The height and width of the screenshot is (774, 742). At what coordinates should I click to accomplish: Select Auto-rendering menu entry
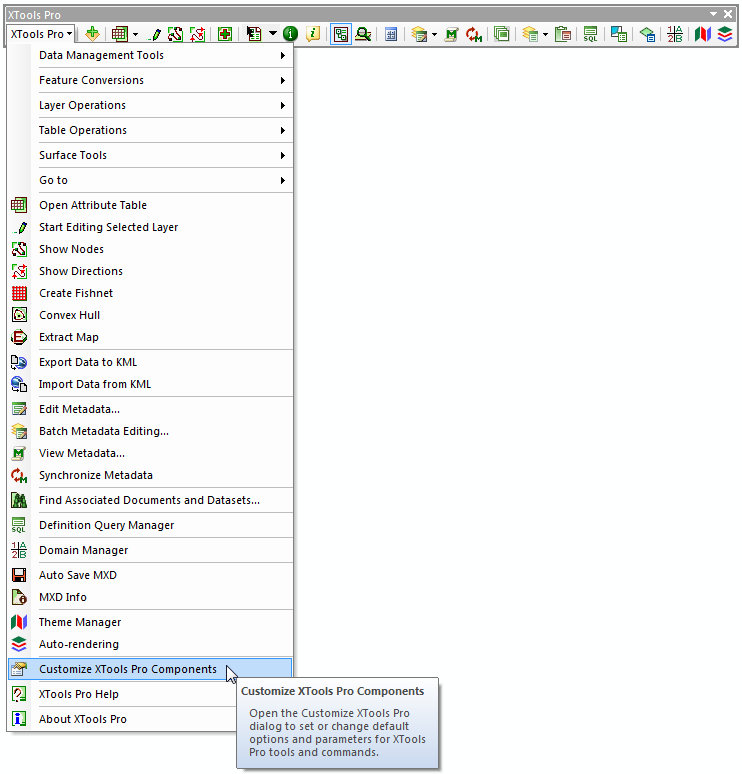151,644
